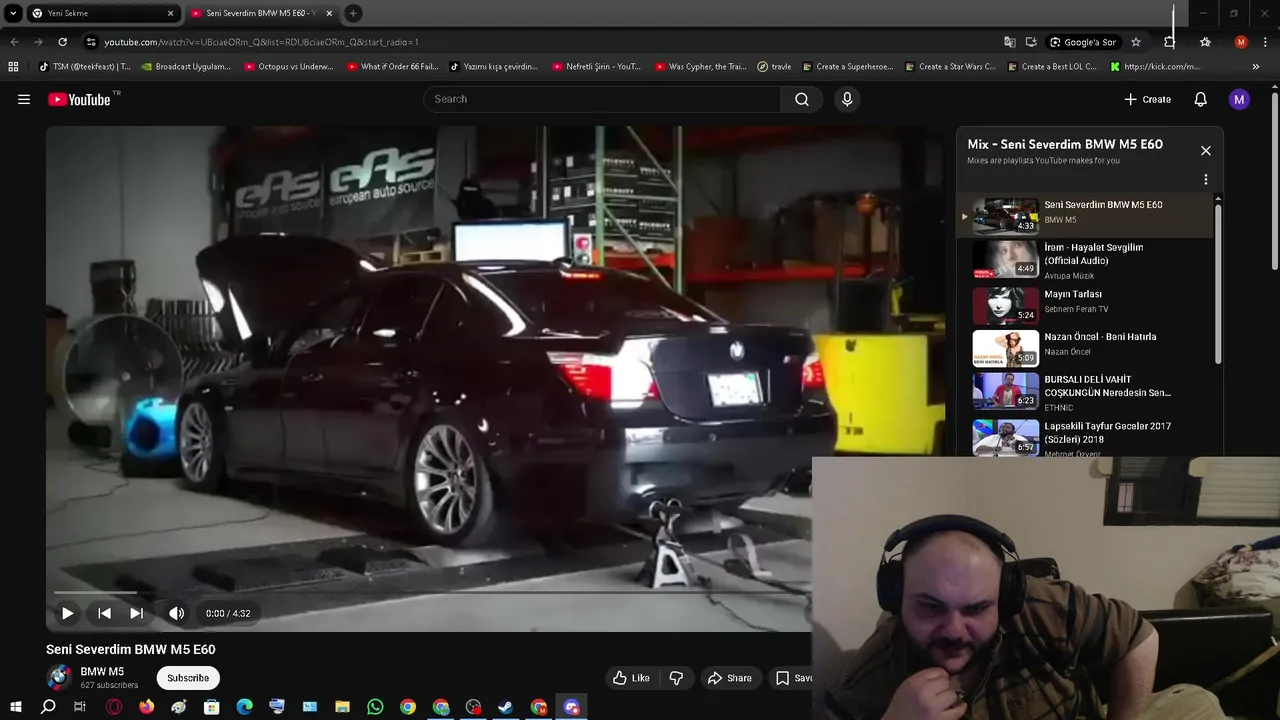Create new YouTube content
The image size is (1280, 720).
[1147, 99]
